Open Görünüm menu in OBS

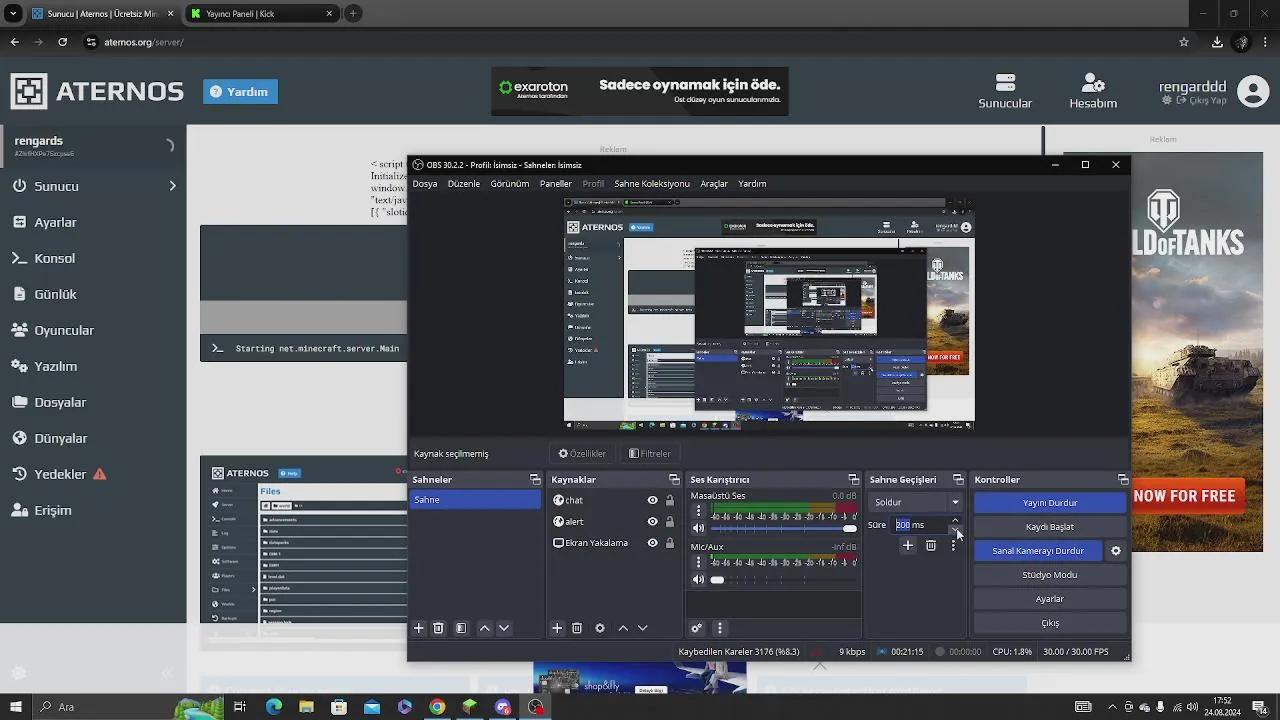tap(510, 184)
